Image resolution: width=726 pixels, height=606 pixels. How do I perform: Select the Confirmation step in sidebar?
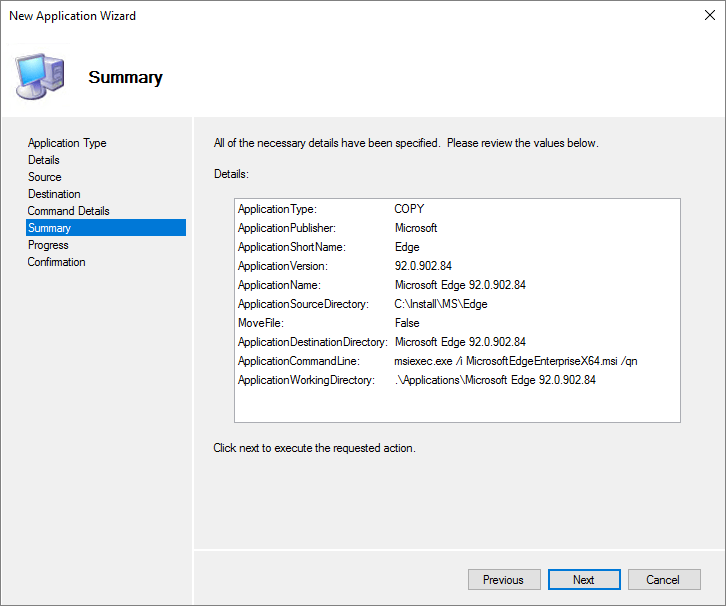(57, 262)
